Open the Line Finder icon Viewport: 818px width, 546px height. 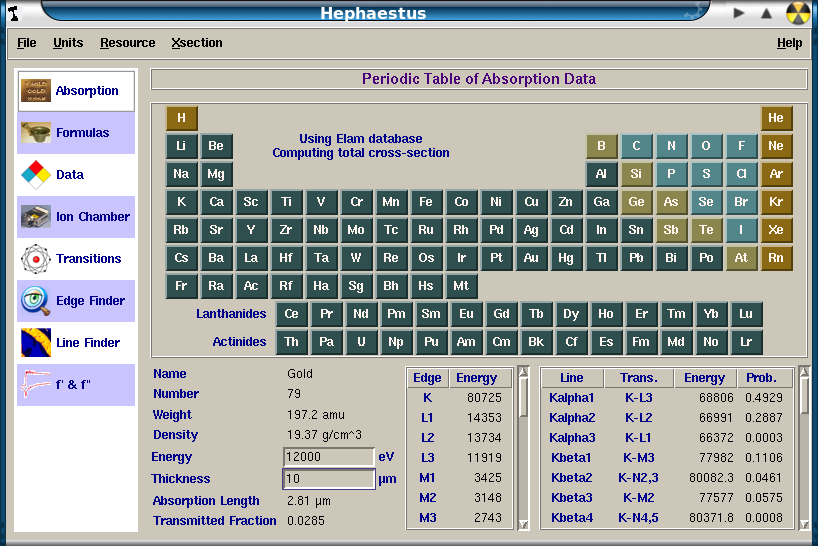click(x=36, y=343)
